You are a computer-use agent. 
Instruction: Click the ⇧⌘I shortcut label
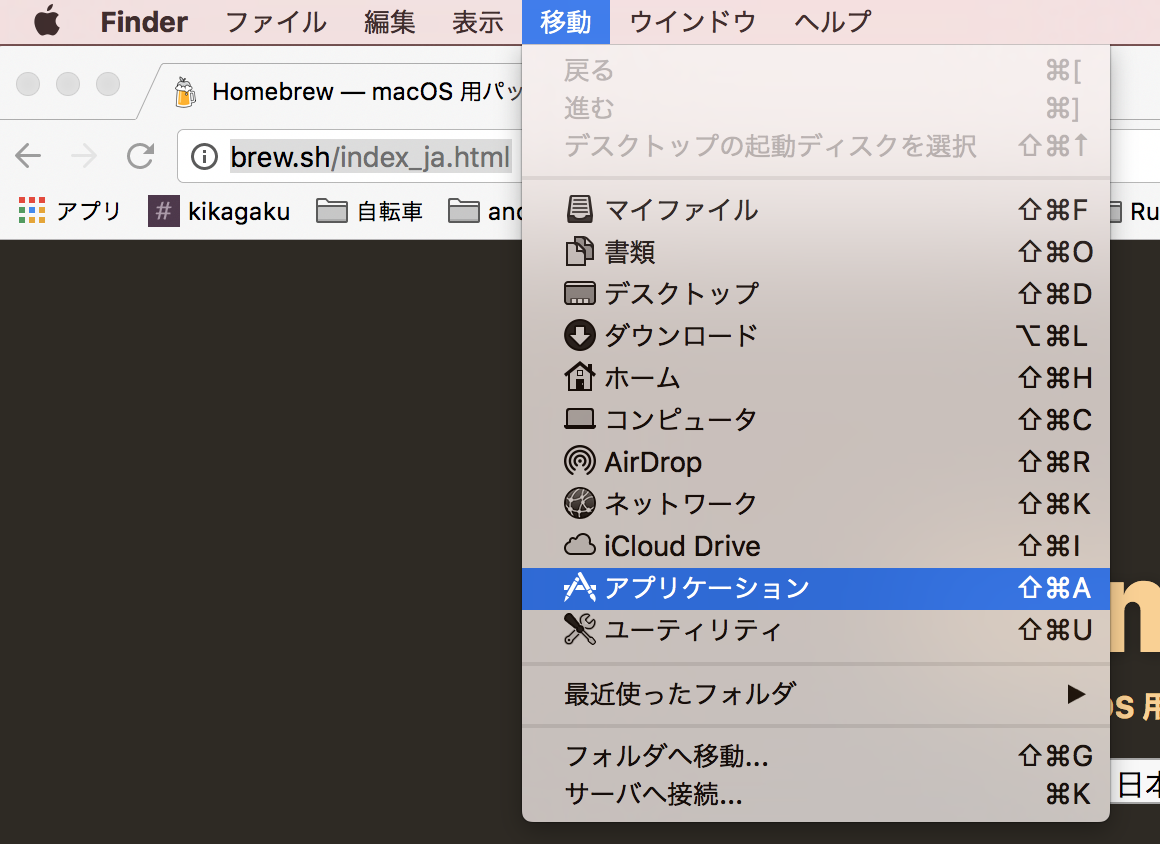click(x=1049, y=546)
